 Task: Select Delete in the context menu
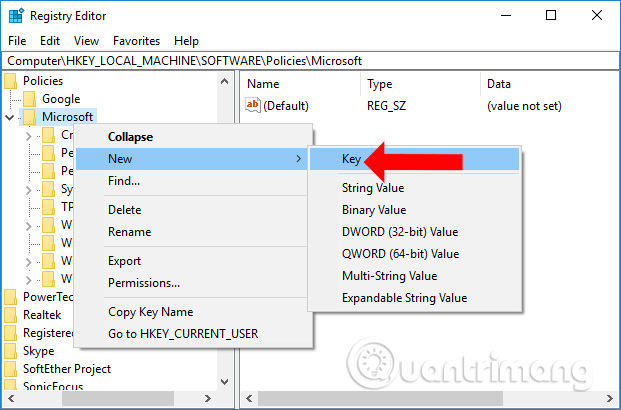192,210
